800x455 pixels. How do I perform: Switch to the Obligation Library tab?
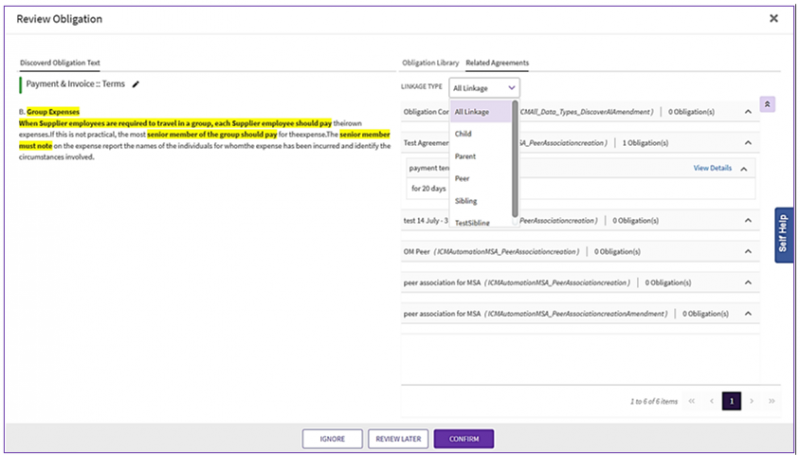(x=430, y=63)
